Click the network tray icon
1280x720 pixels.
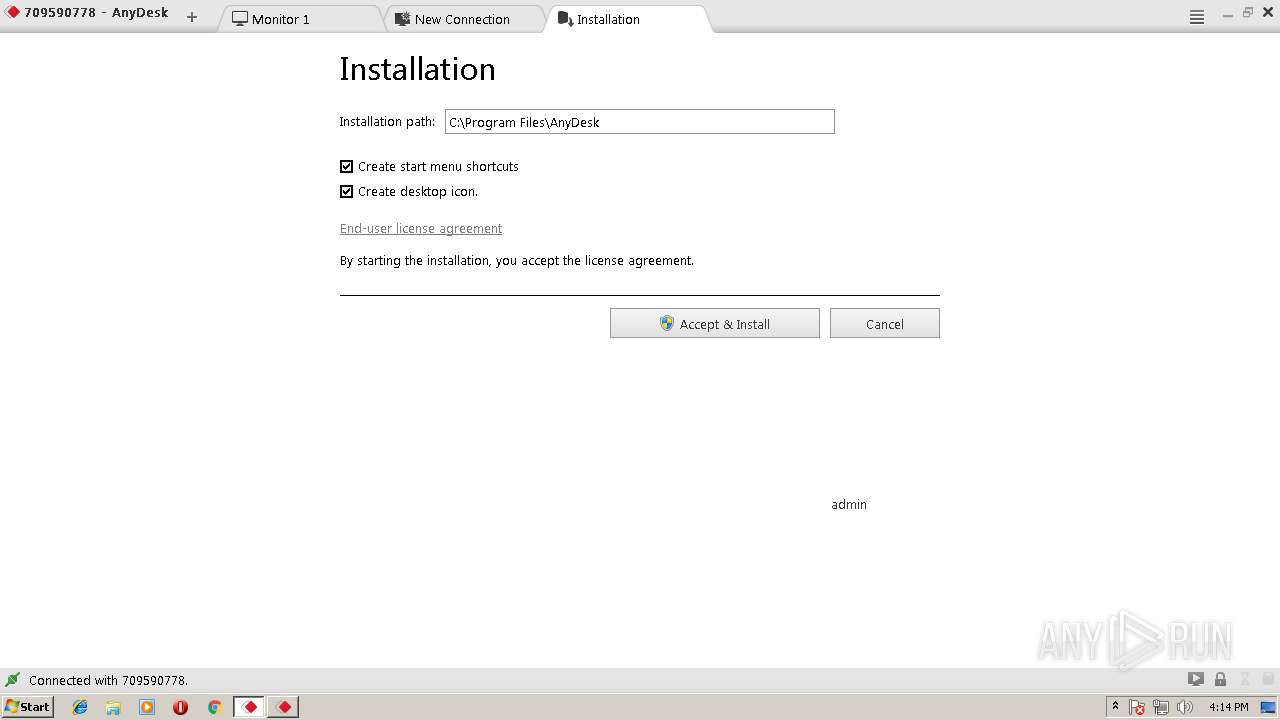point(1161,707)
